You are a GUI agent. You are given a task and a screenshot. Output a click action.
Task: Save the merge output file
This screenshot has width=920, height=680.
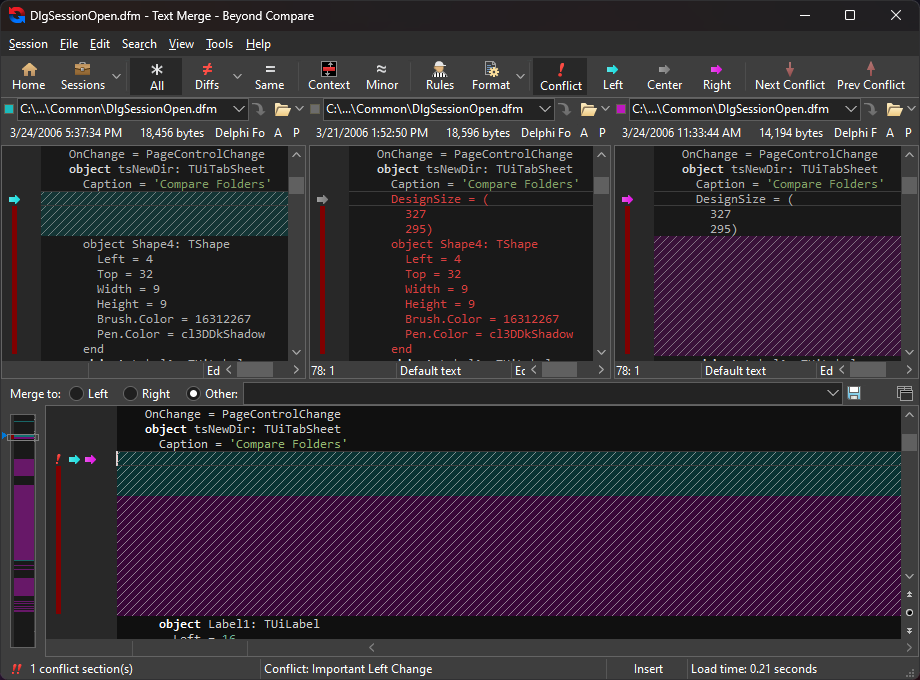854,394
